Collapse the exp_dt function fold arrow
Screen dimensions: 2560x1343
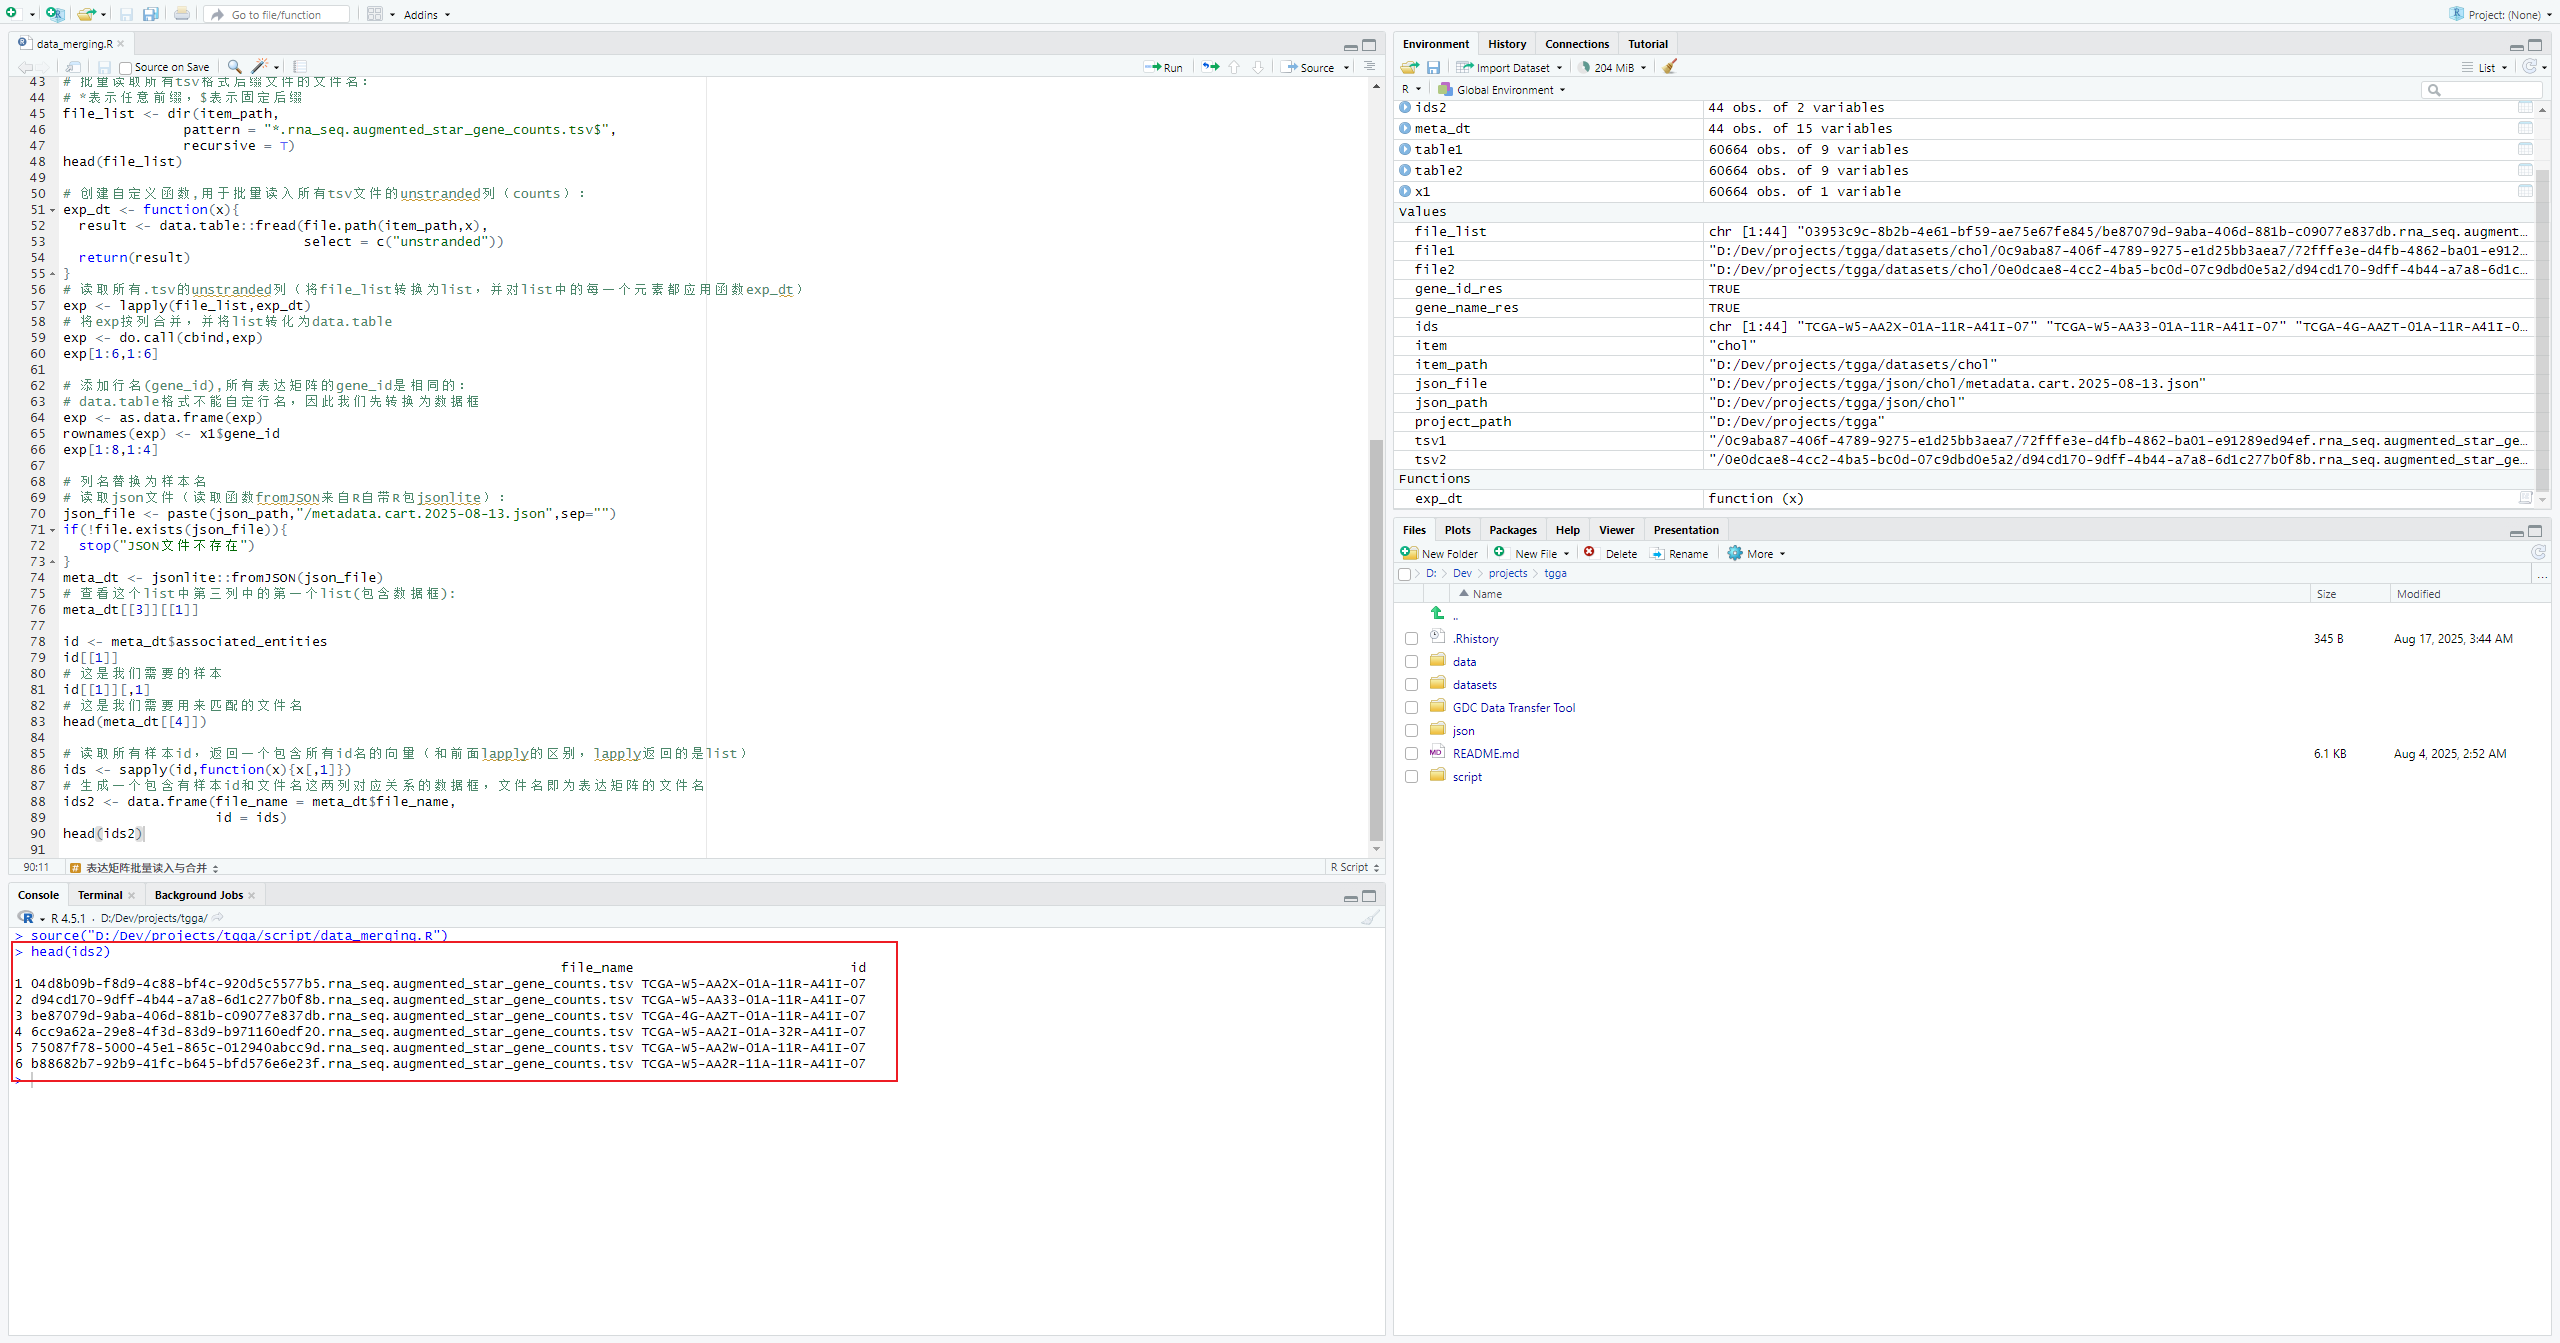pyautogui.click(x=53, y=210)
